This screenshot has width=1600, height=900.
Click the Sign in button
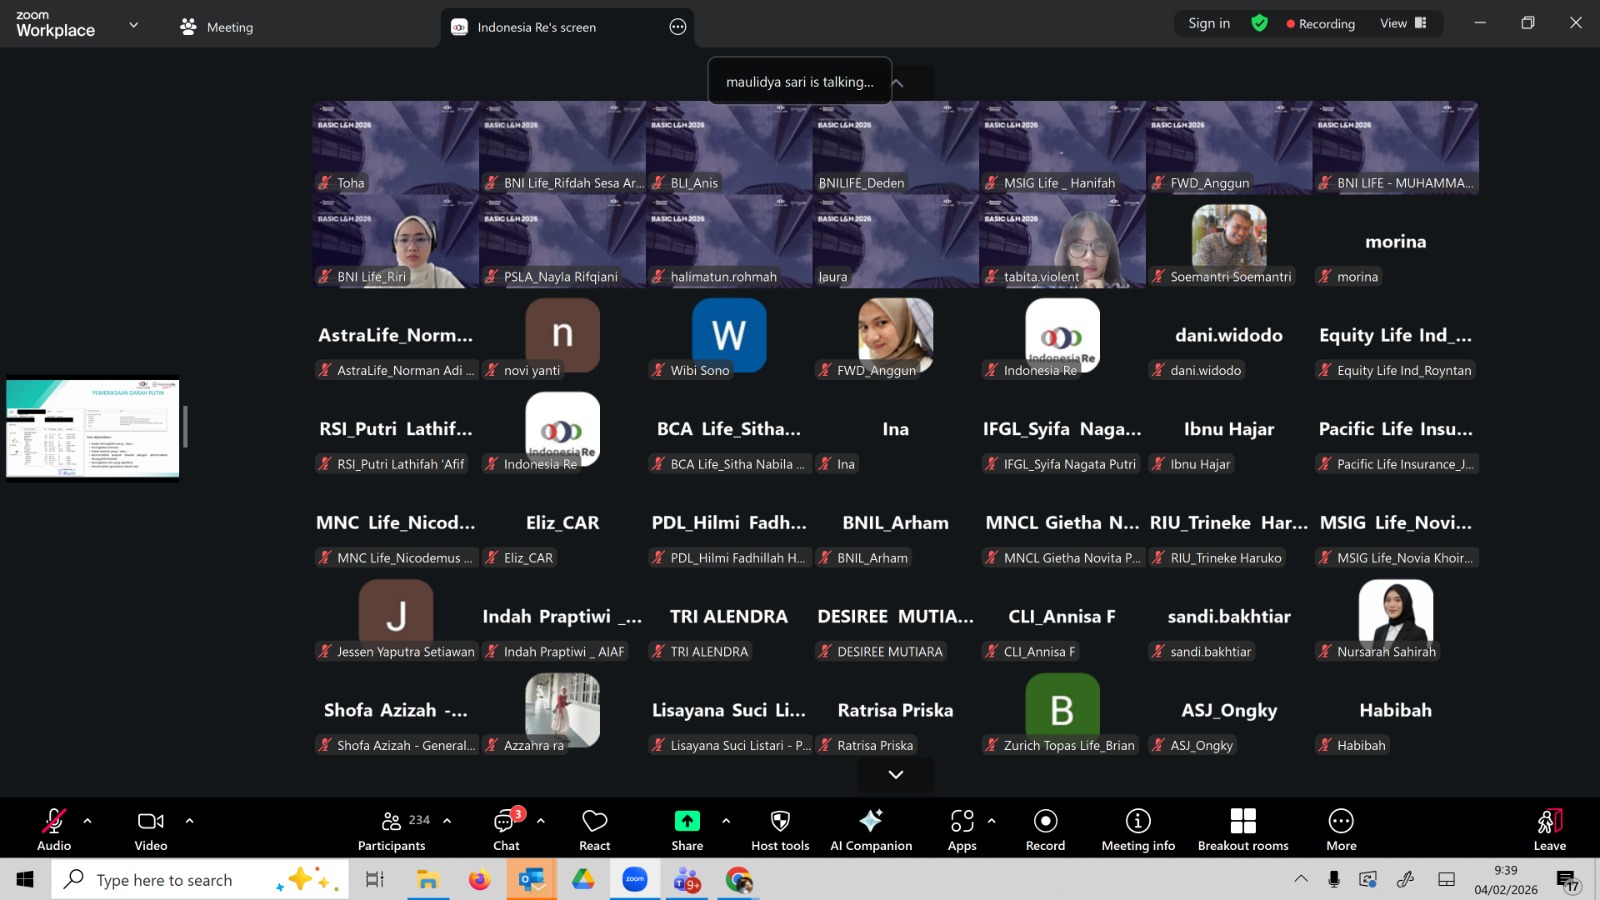(1209, 23)
